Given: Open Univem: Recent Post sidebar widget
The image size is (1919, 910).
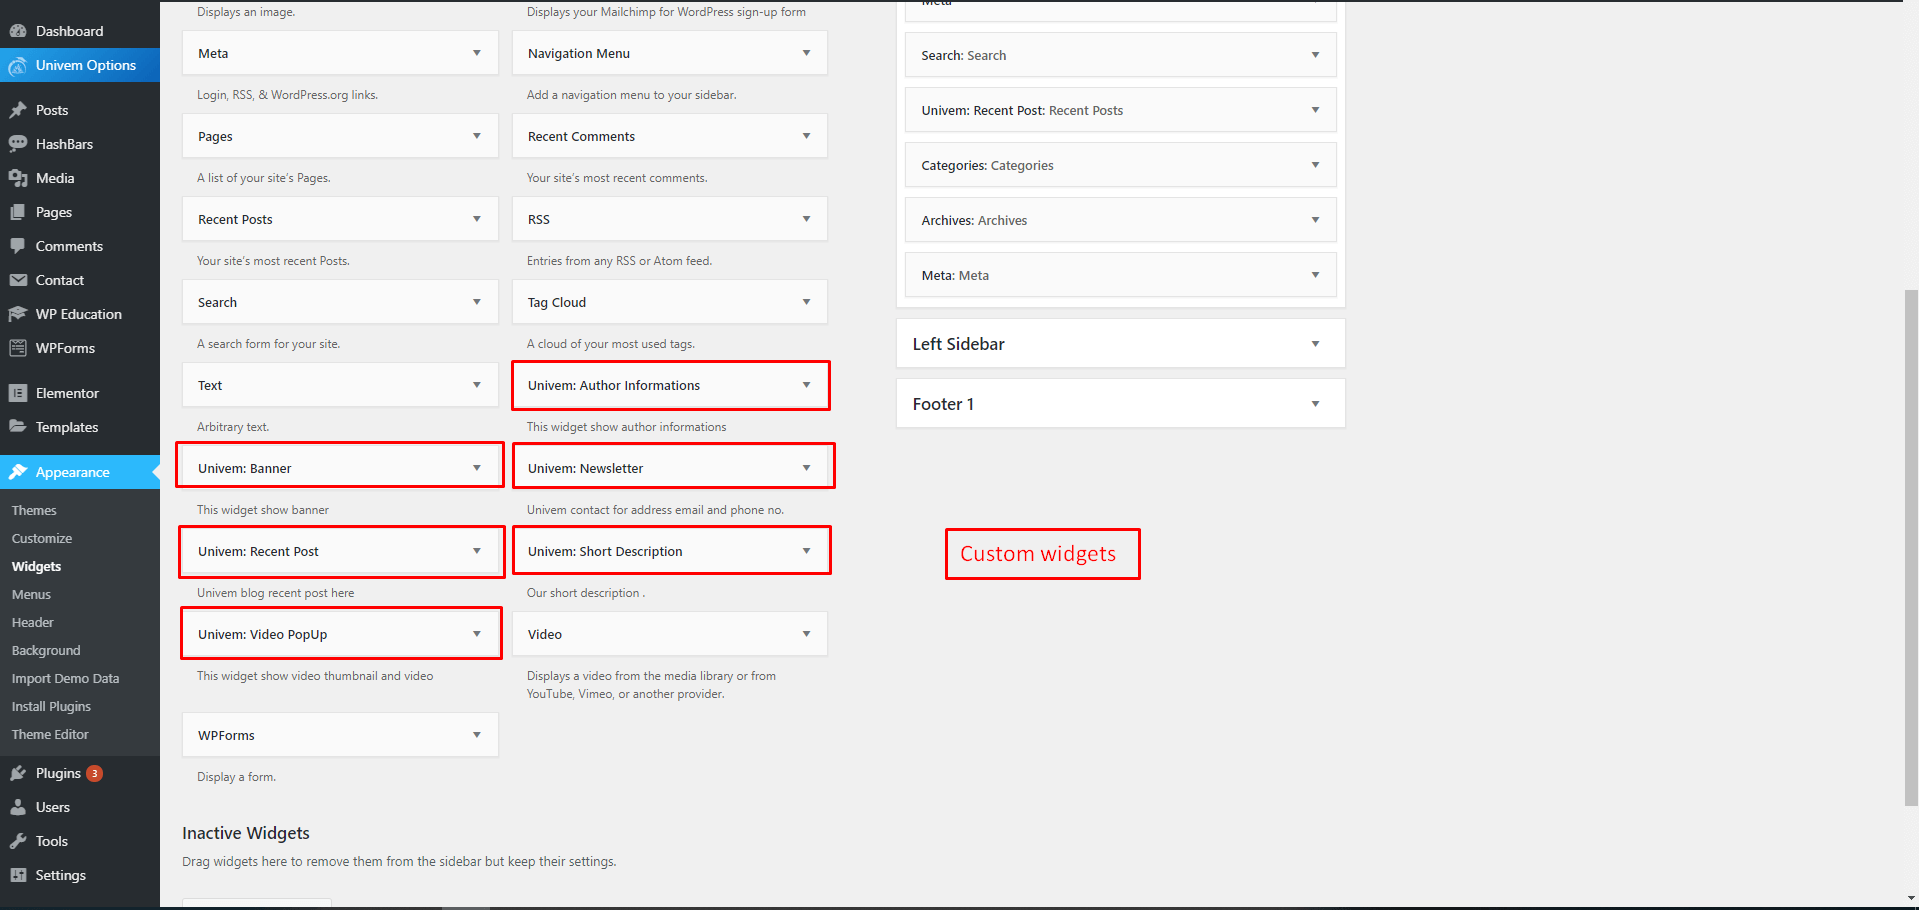Looking at the screenshot, I should tap(1121, 110).
